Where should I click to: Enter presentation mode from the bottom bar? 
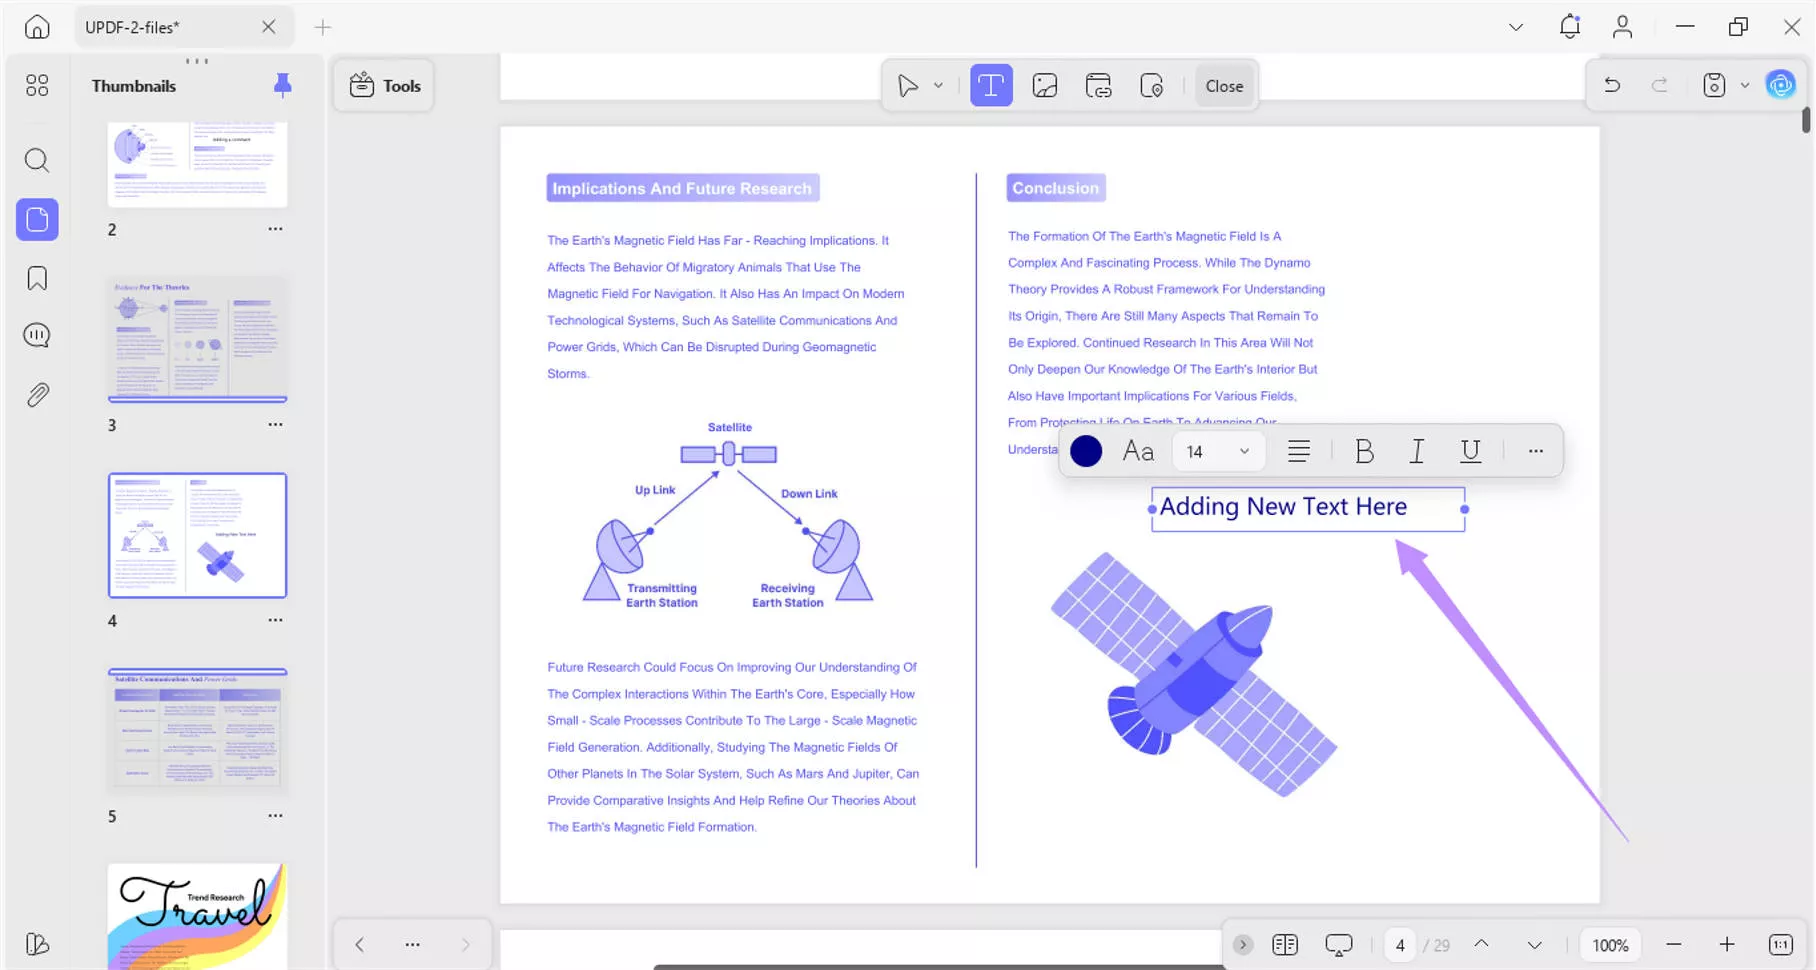(1338, 944)
